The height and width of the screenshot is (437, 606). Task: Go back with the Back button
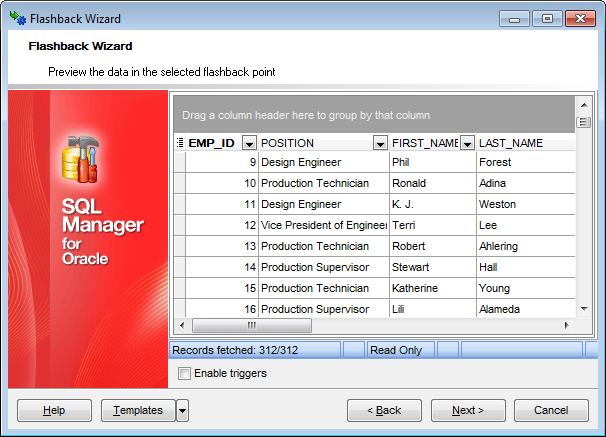point(384,410)
